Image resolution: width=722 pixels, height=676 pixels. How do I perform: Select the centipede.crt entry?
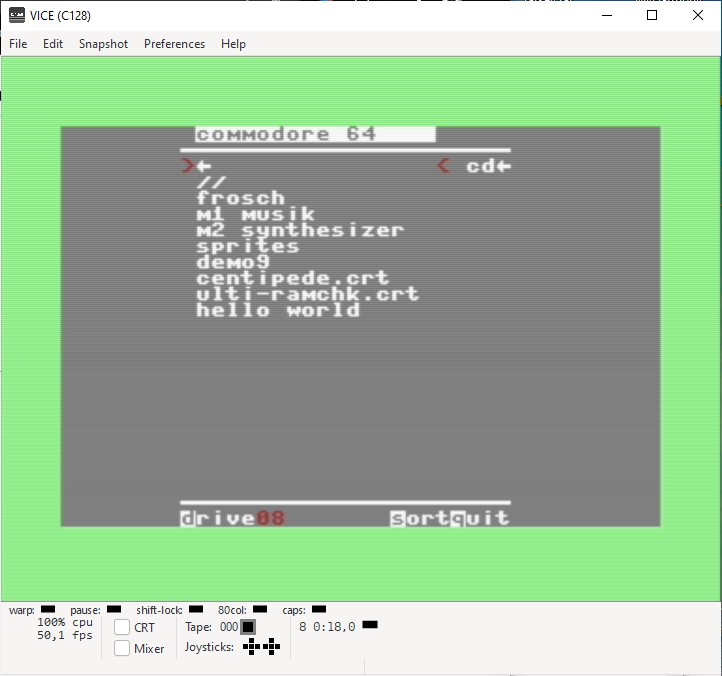pos(292,278)
